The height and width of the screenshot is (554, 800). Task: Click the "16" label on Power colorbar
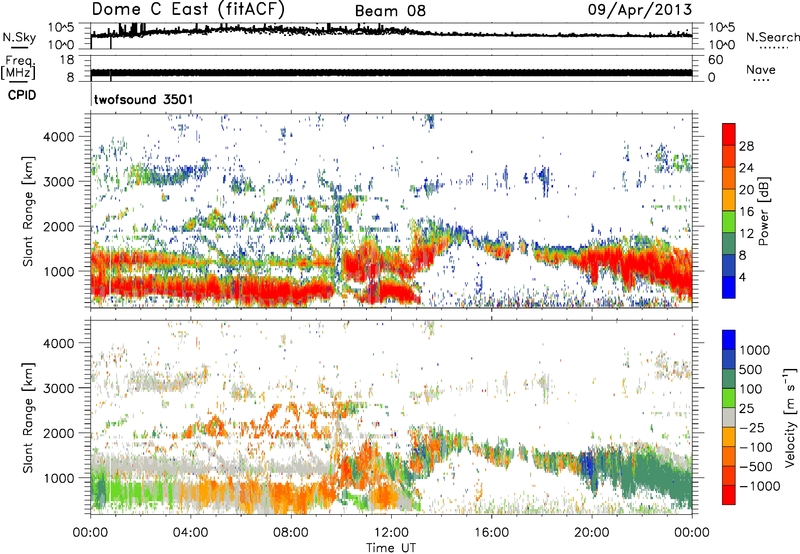pos(746,212)
